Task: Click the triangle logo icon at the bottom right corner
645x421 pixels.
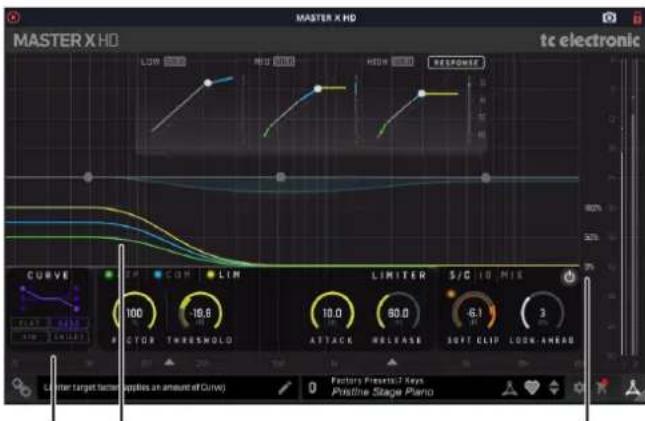Action: point(633,388)
